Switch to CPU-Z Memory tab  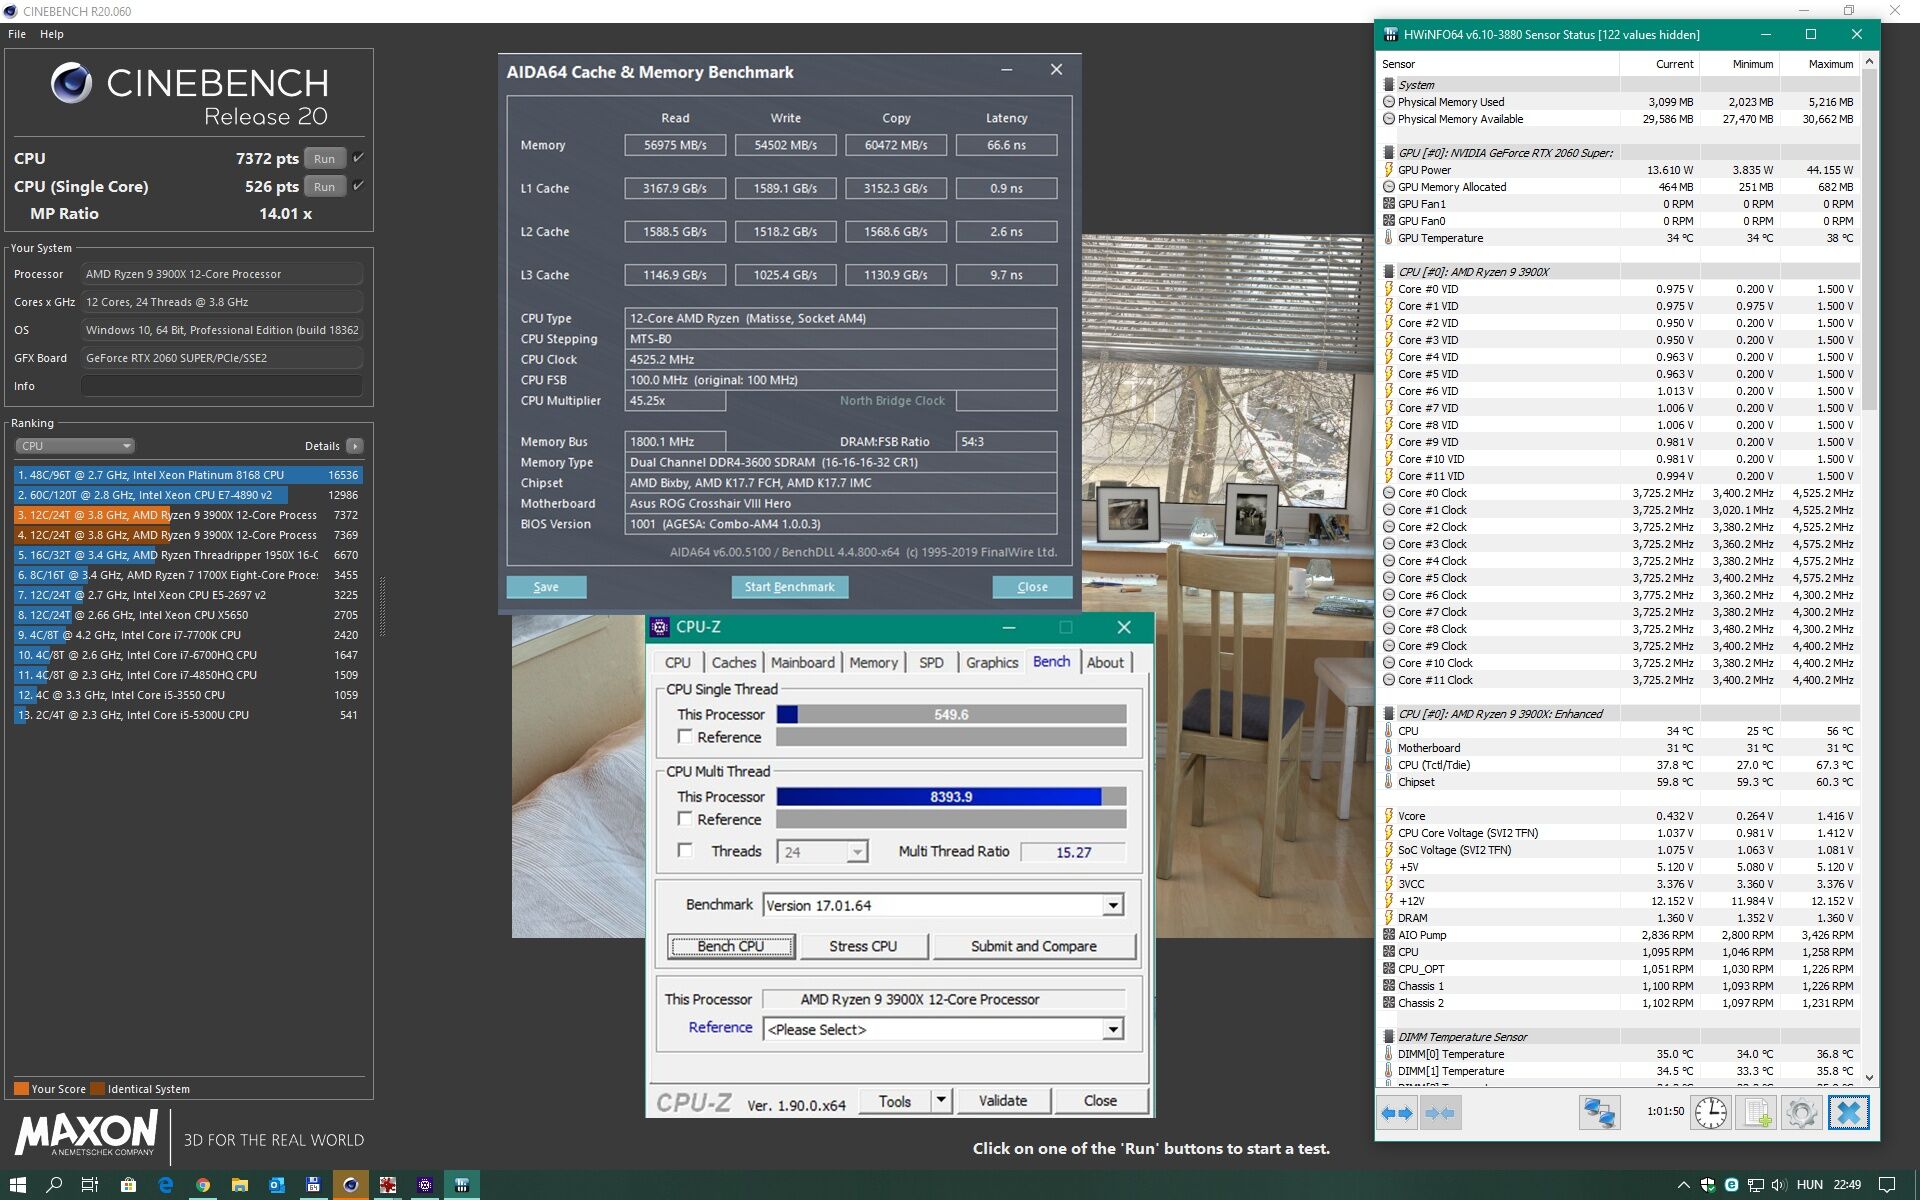coord(873,662)
